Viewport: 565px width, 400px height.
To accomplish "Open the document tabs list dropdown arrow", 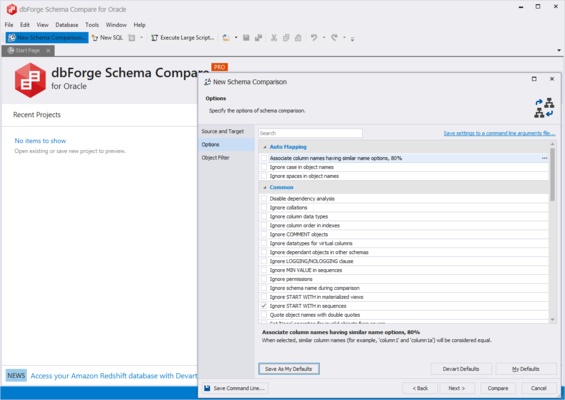I will 559,50.
